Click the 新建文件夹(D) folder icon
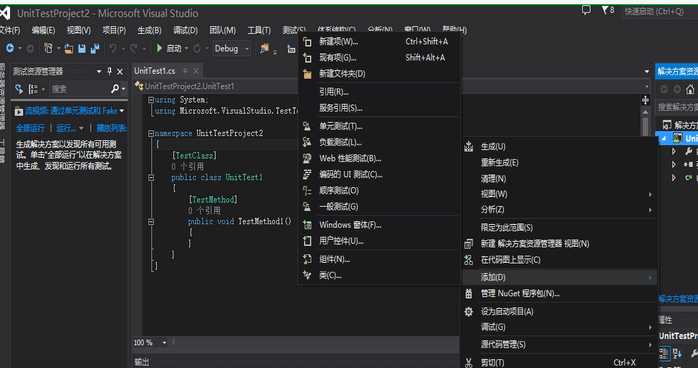This screenshot has height=368, width=698. click(x=307, y=74)
